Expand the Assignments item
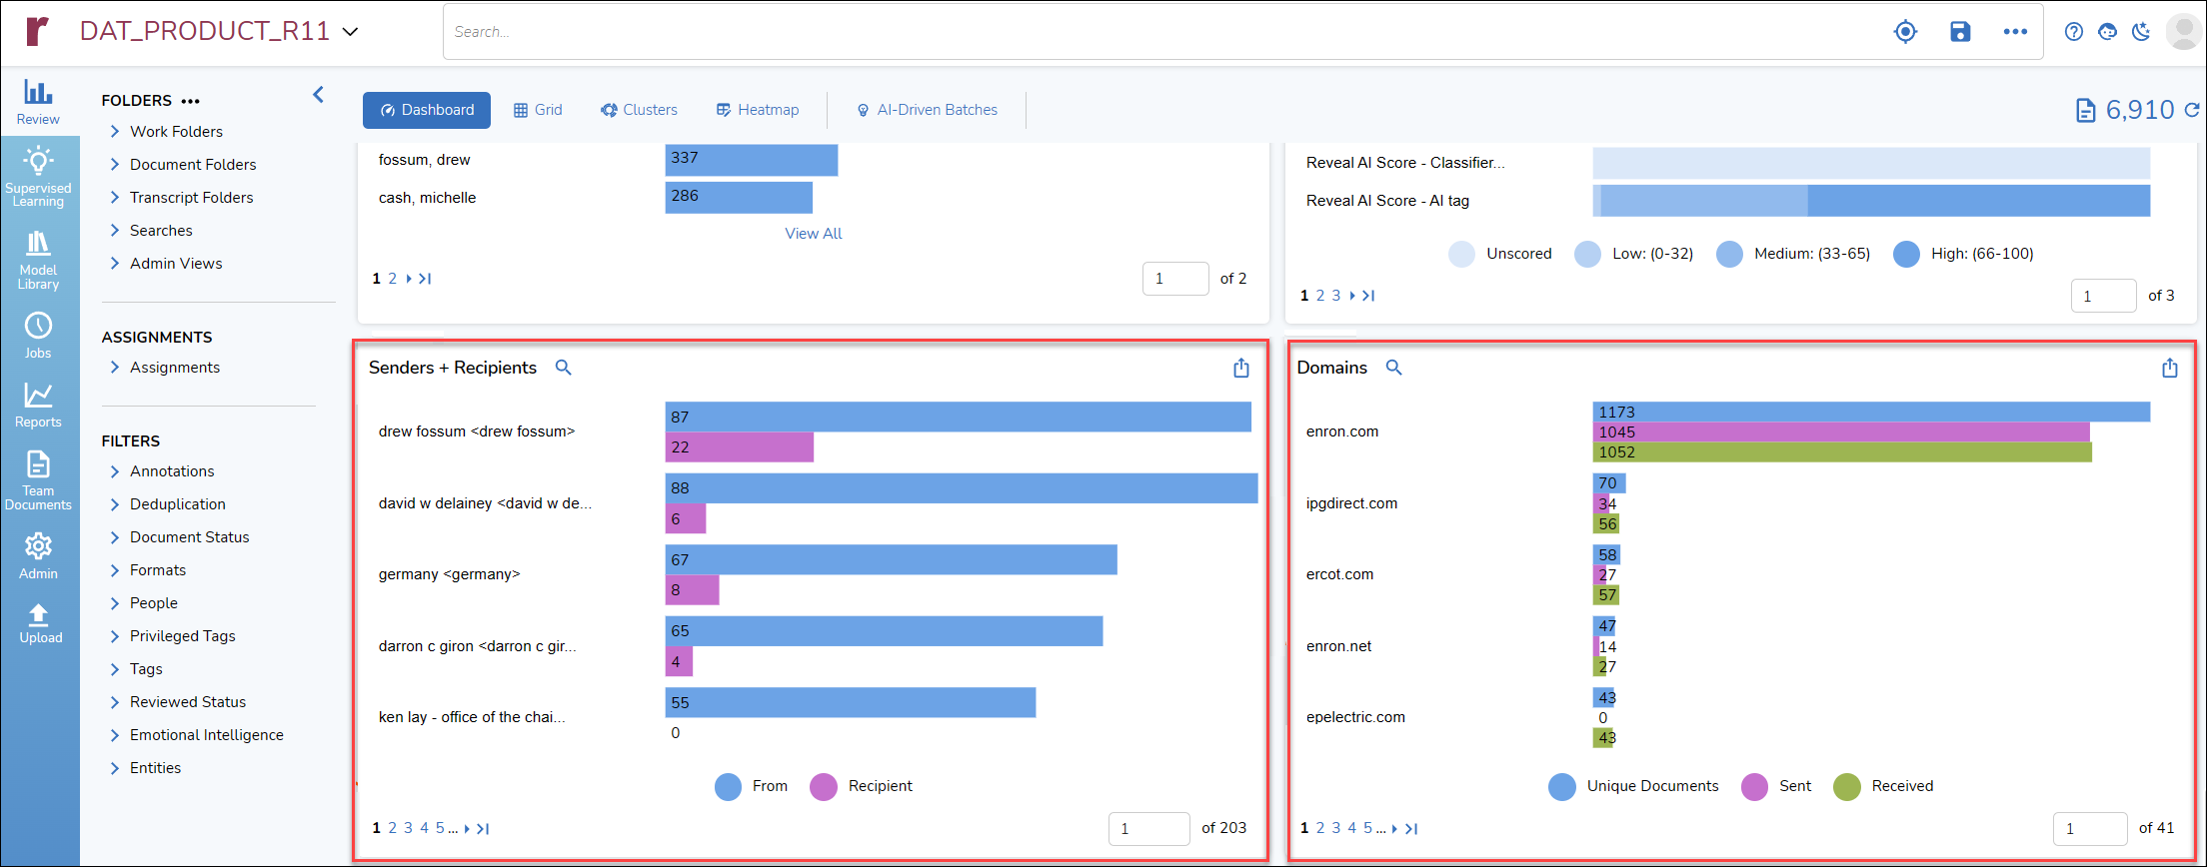2207x867 pixels. click(x=114, y=367)
